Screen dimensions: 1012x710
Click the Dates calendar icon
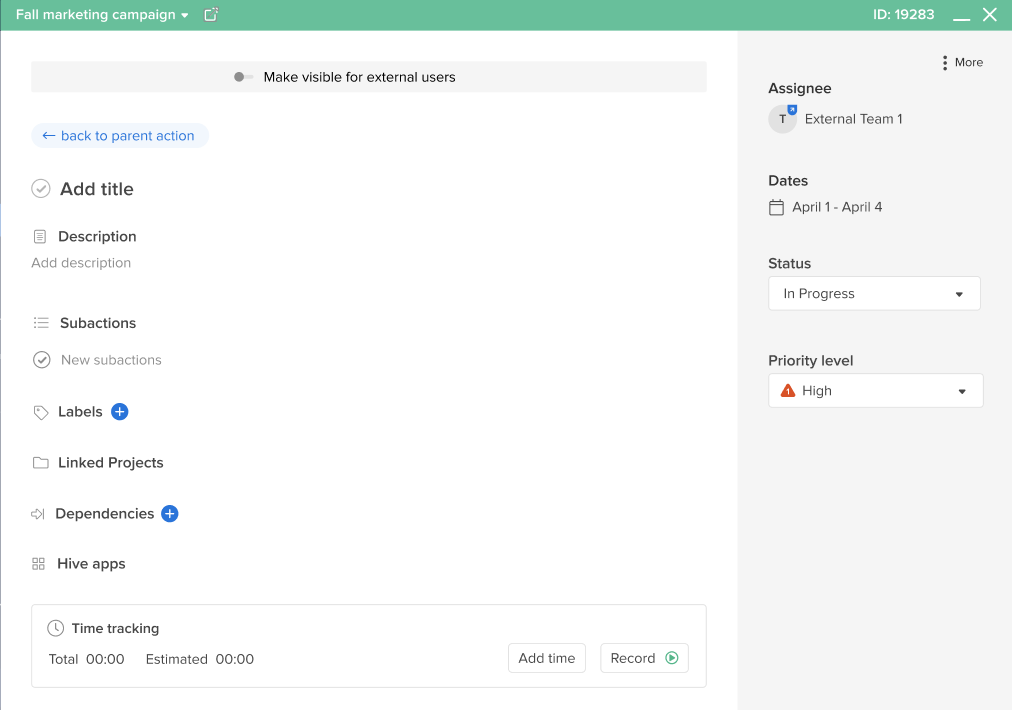(776, 207)
